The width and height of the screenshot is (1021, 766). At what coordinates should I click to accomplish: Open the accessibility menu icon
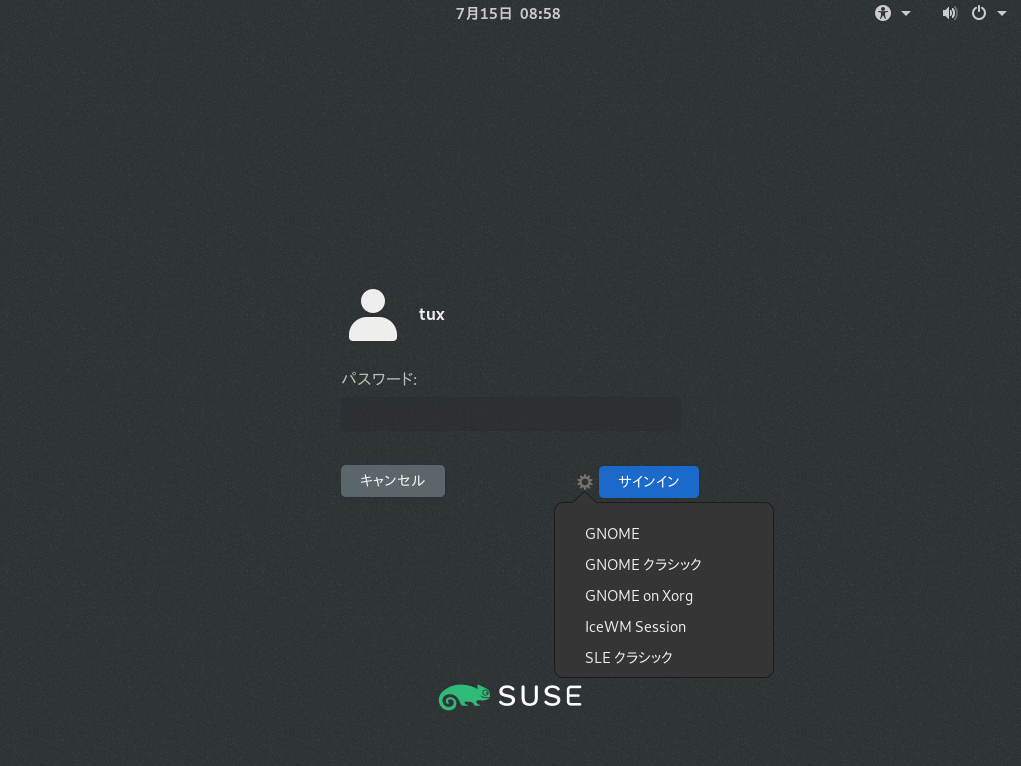(x=882, y=13)
